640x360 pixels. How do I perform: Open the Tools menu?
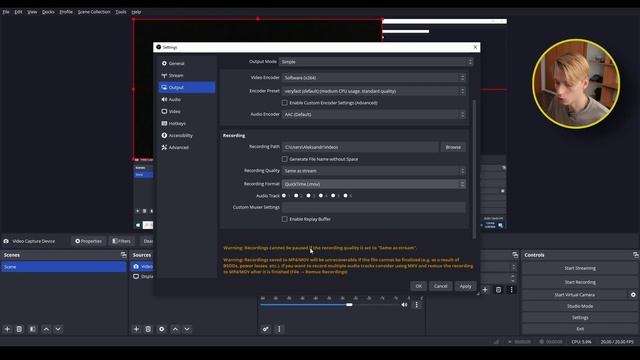pos(121,12)
